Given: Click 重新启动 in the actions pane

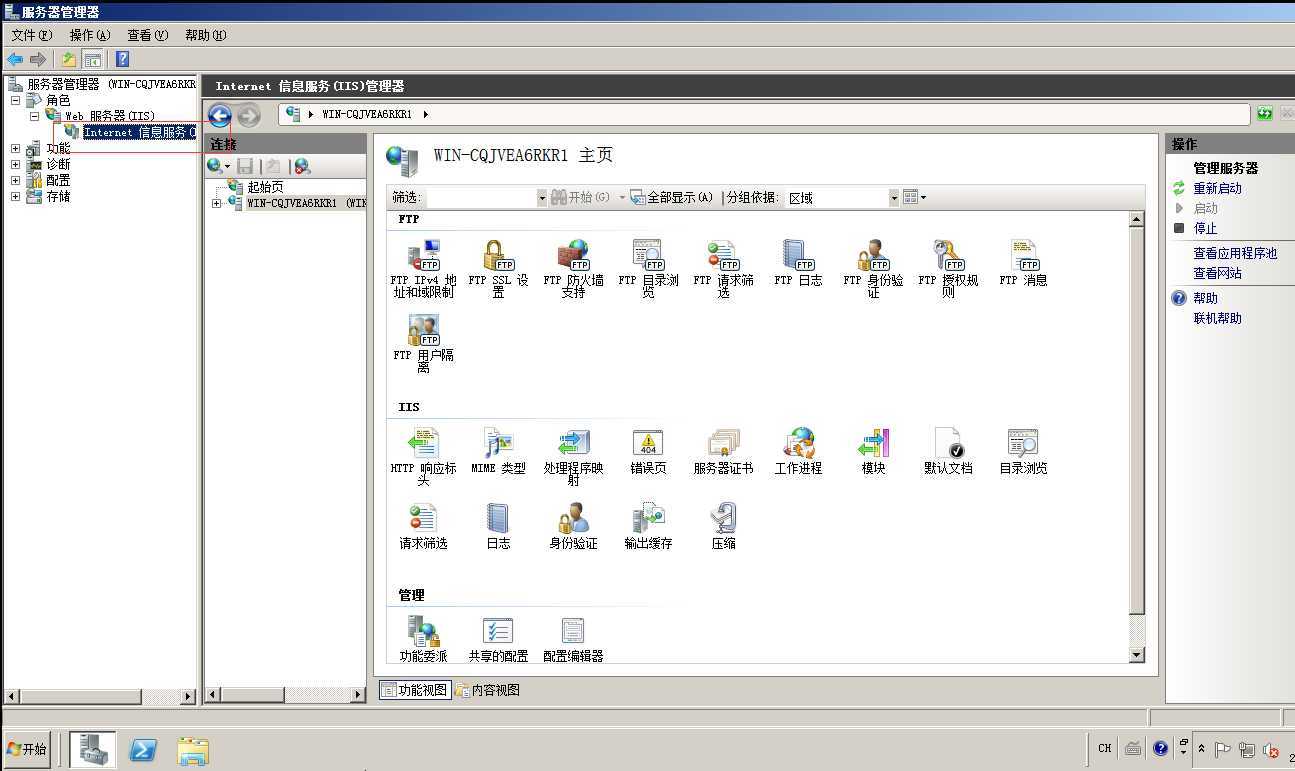Looking at the screenshot, I should pos(1217,188).
